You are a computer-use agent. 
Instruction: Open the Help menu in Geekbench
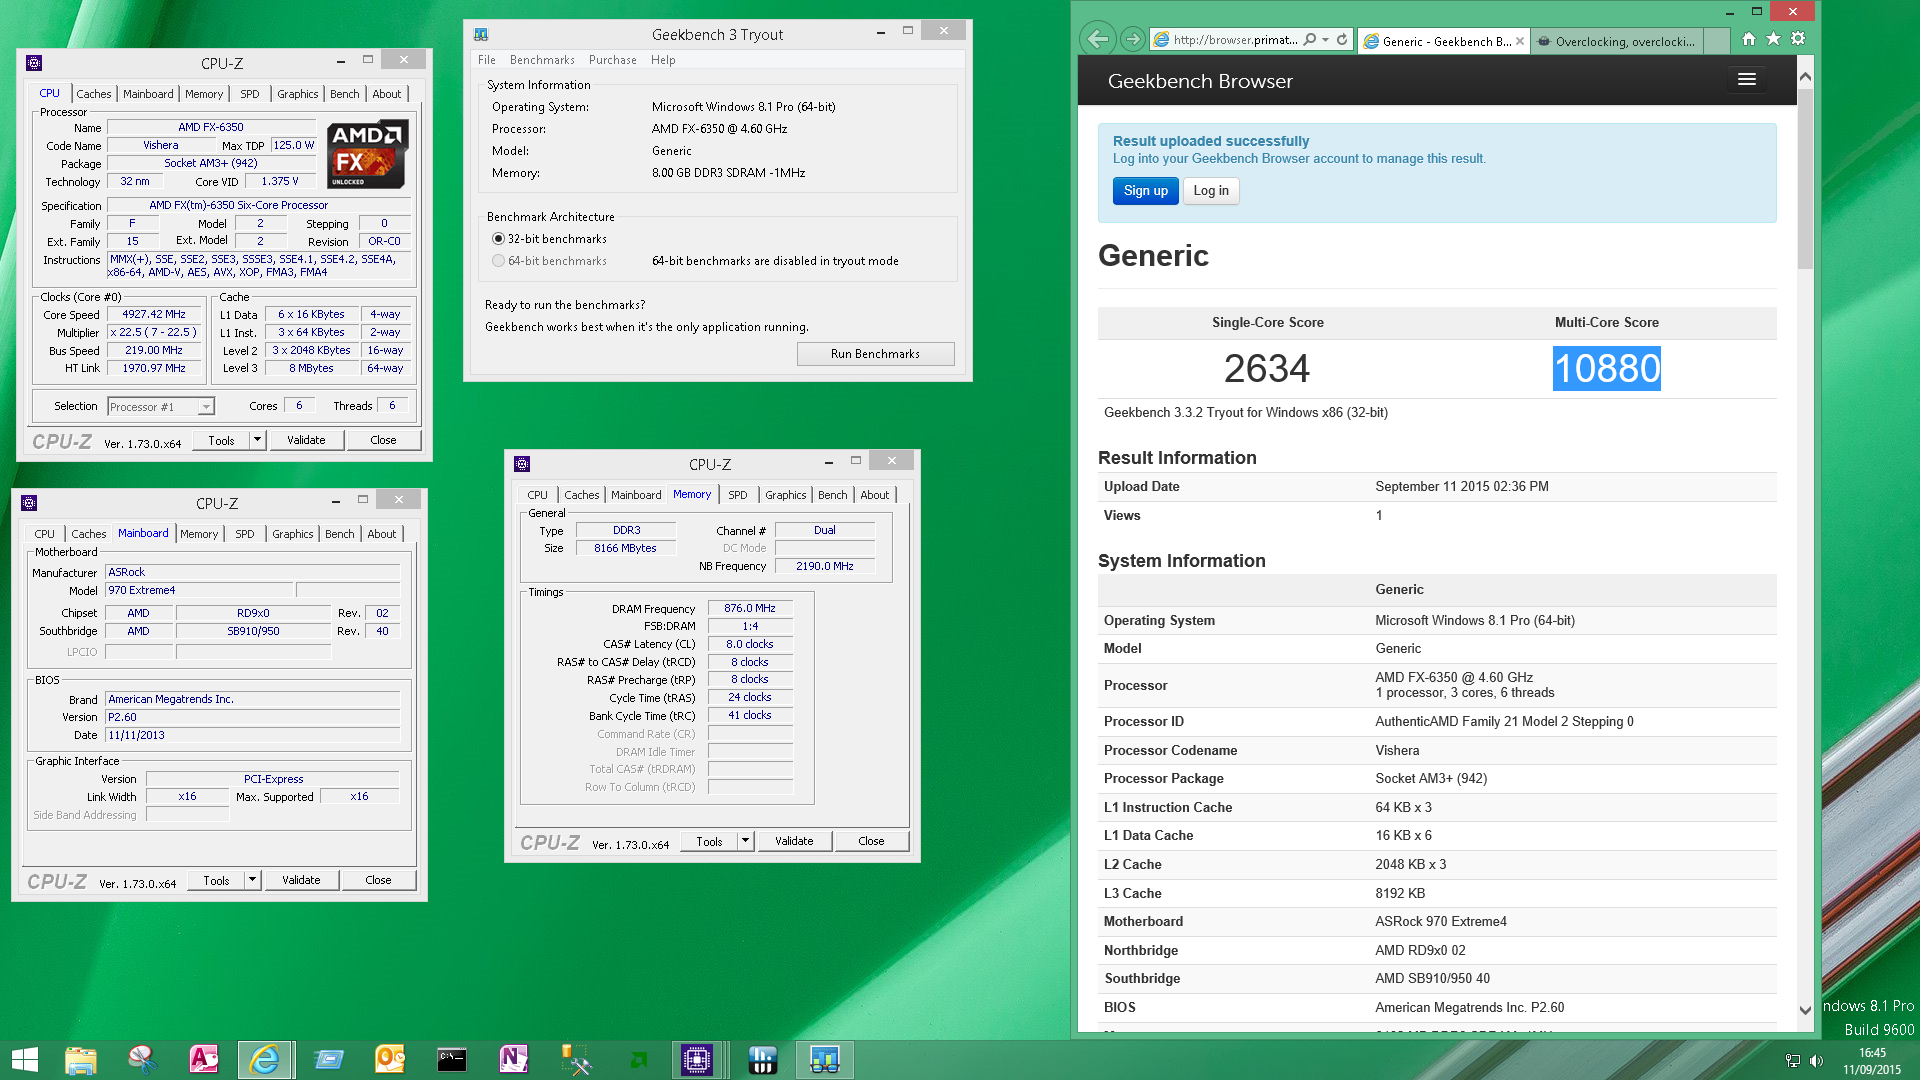[x=663, y=60]
